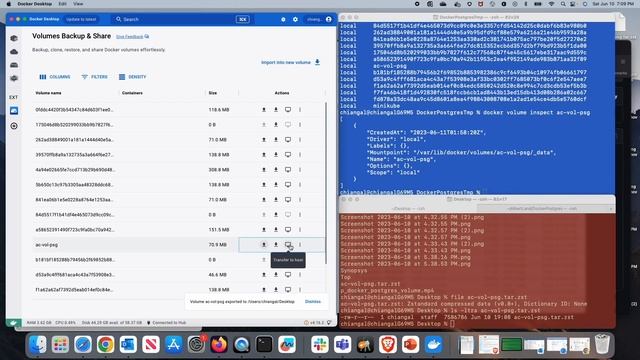Open Volumes section in Docker sidebar
The width and height of the screenshot is (640, 360).
pos(14,65)
